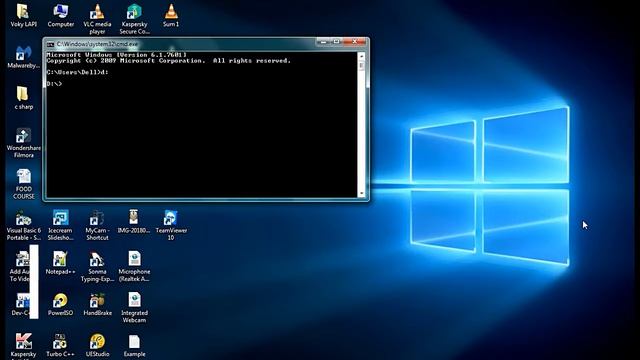Launch the Dev-C++ shortcut
640x360 pixels.
click(20, 304)
